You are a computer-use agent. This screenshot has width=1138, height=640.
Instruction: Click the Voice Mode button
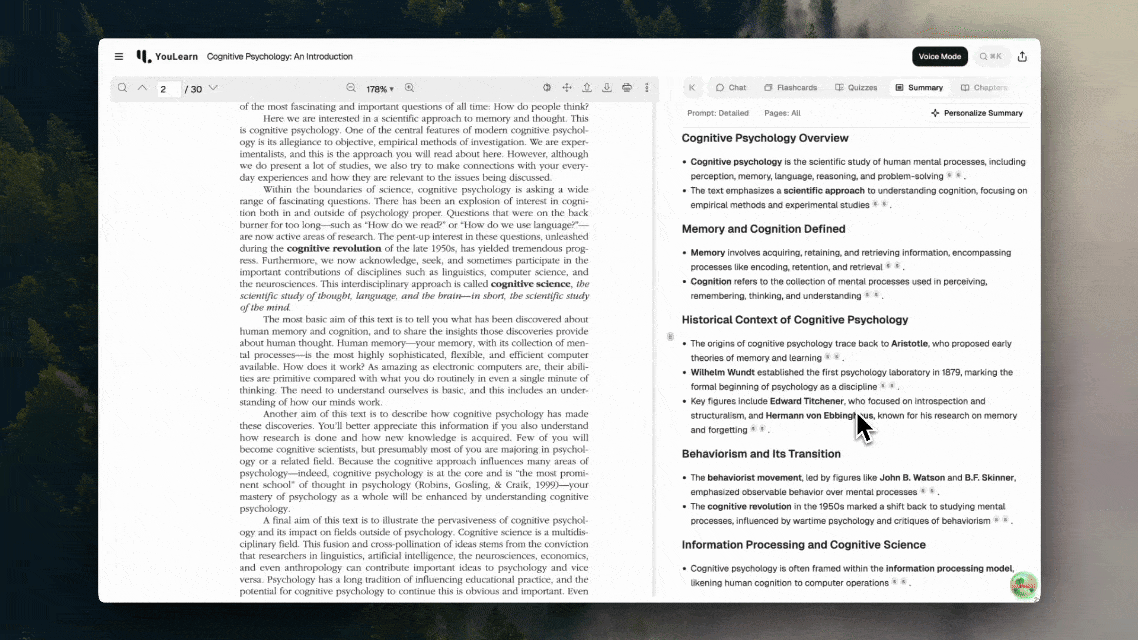coord(940,57)
